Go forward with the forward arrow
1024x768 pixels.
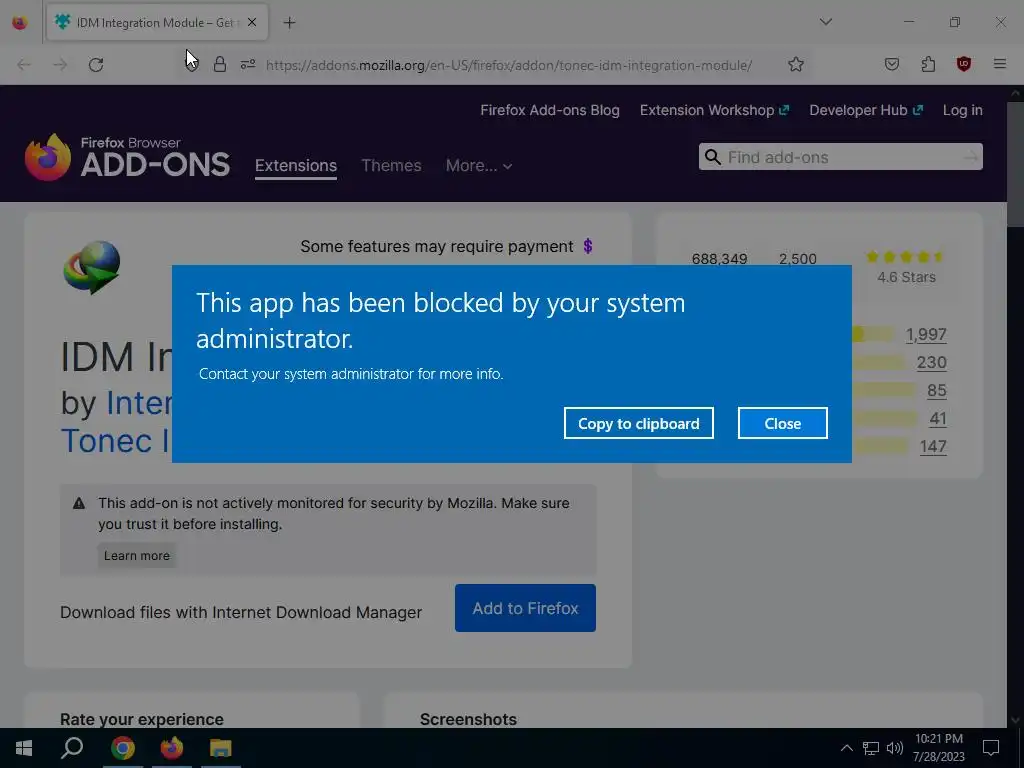tap(60, 65)
